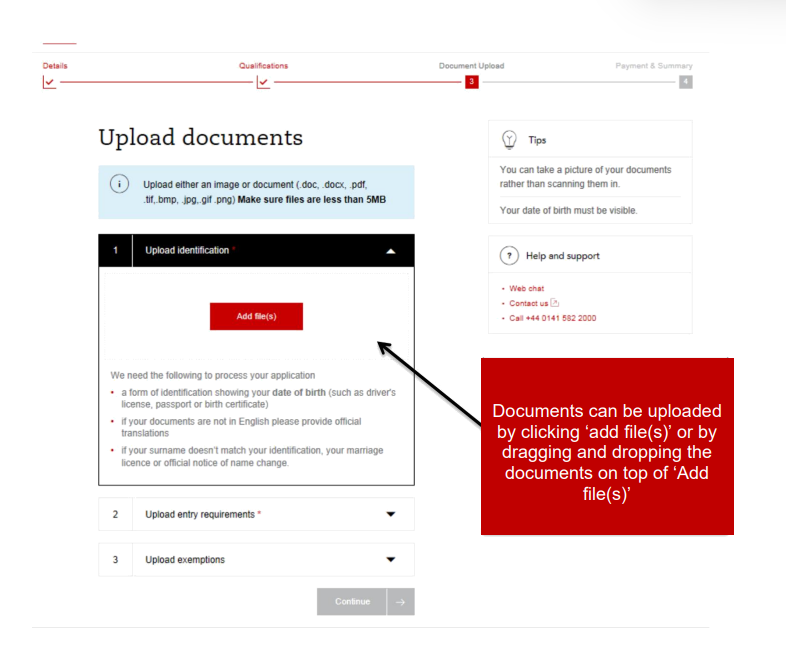Click the Help and support question icon

[x=508, y=256]
